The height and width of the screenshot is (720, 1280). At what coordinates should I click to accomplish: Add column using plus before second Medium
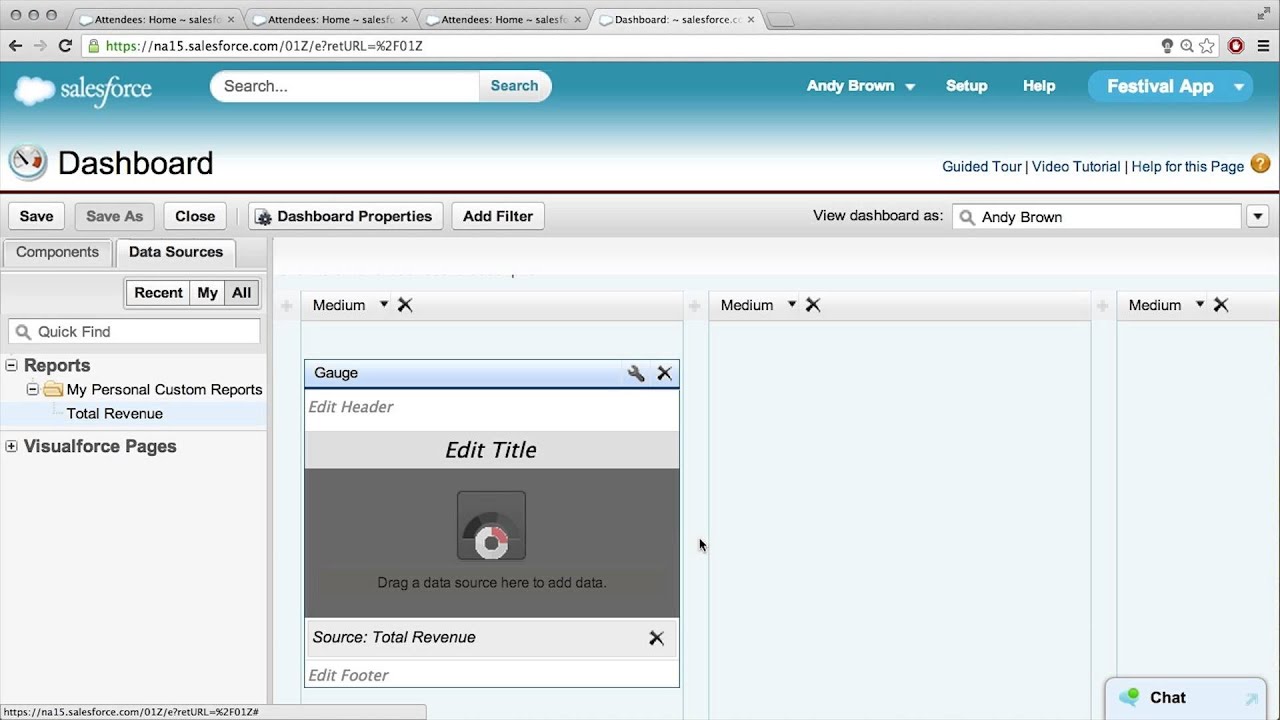pos(694,306)
